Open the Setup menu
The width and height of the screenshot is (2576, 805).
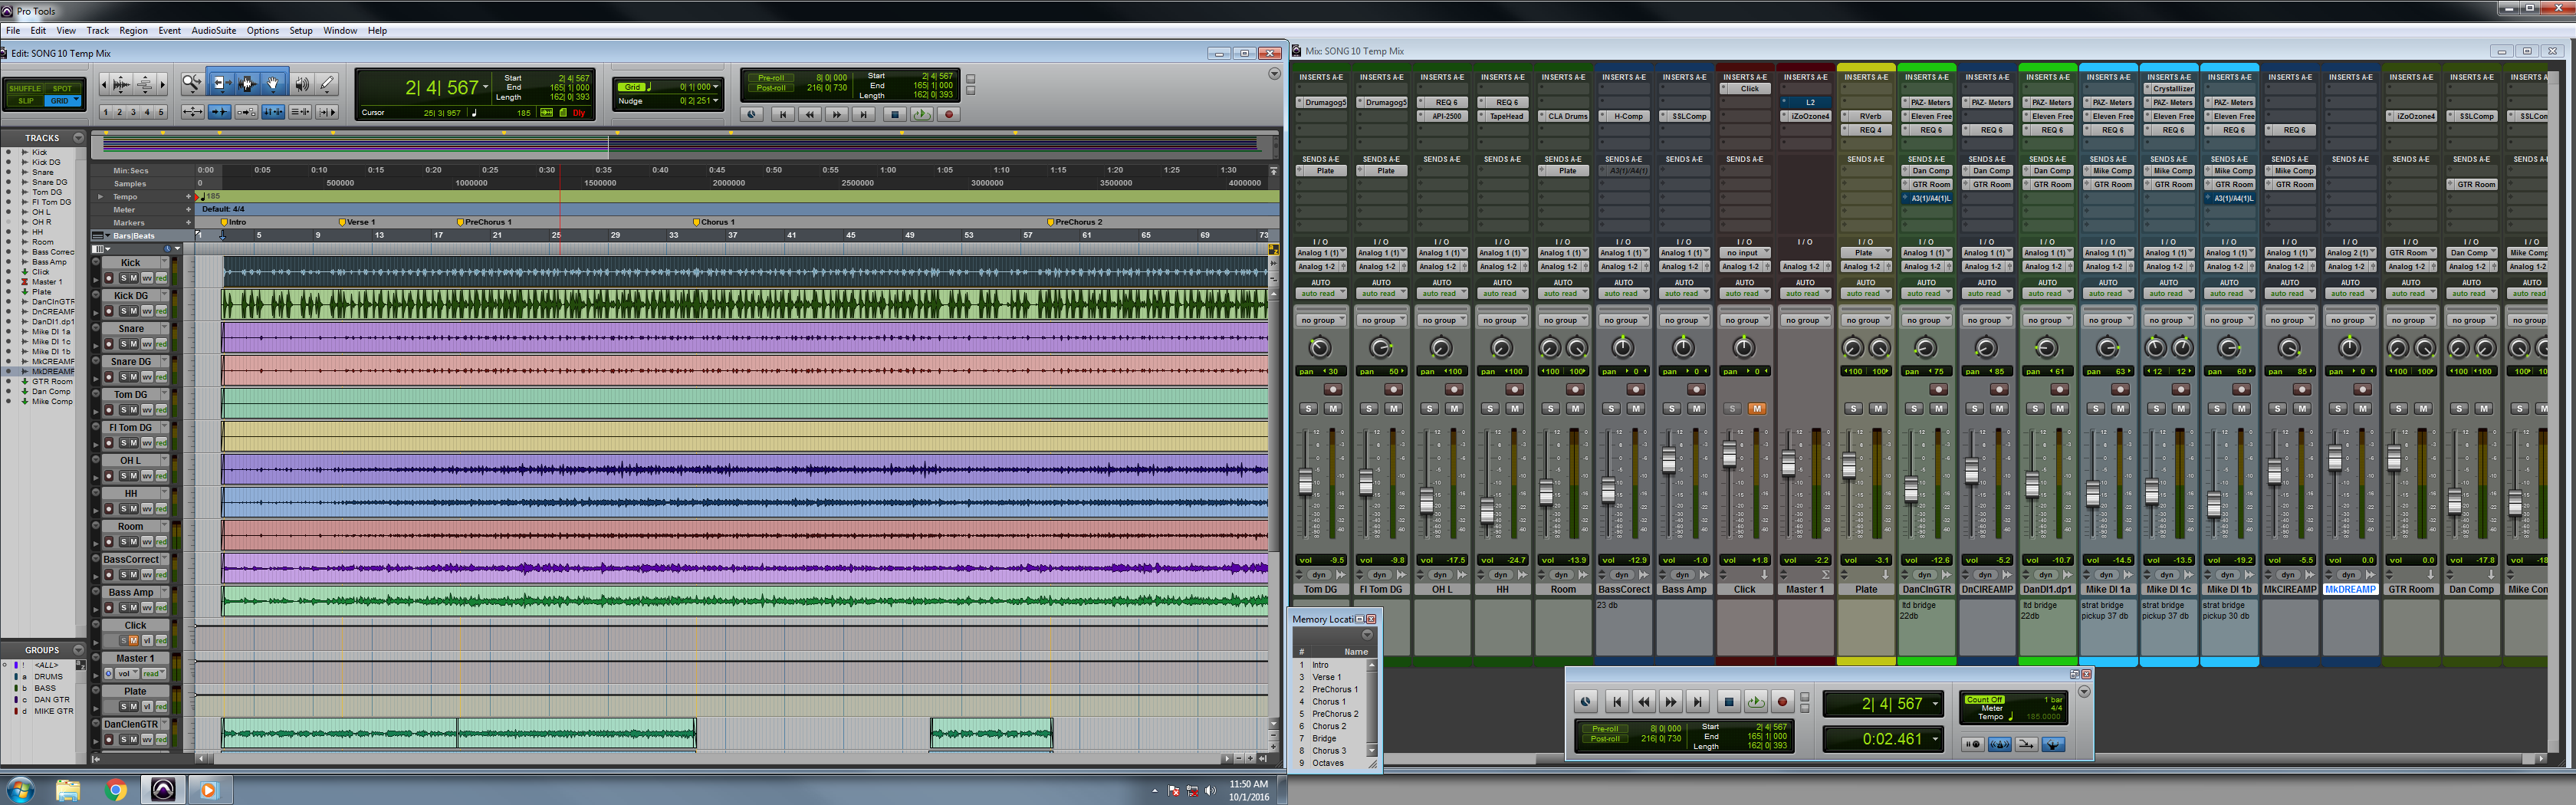point(301,31)
